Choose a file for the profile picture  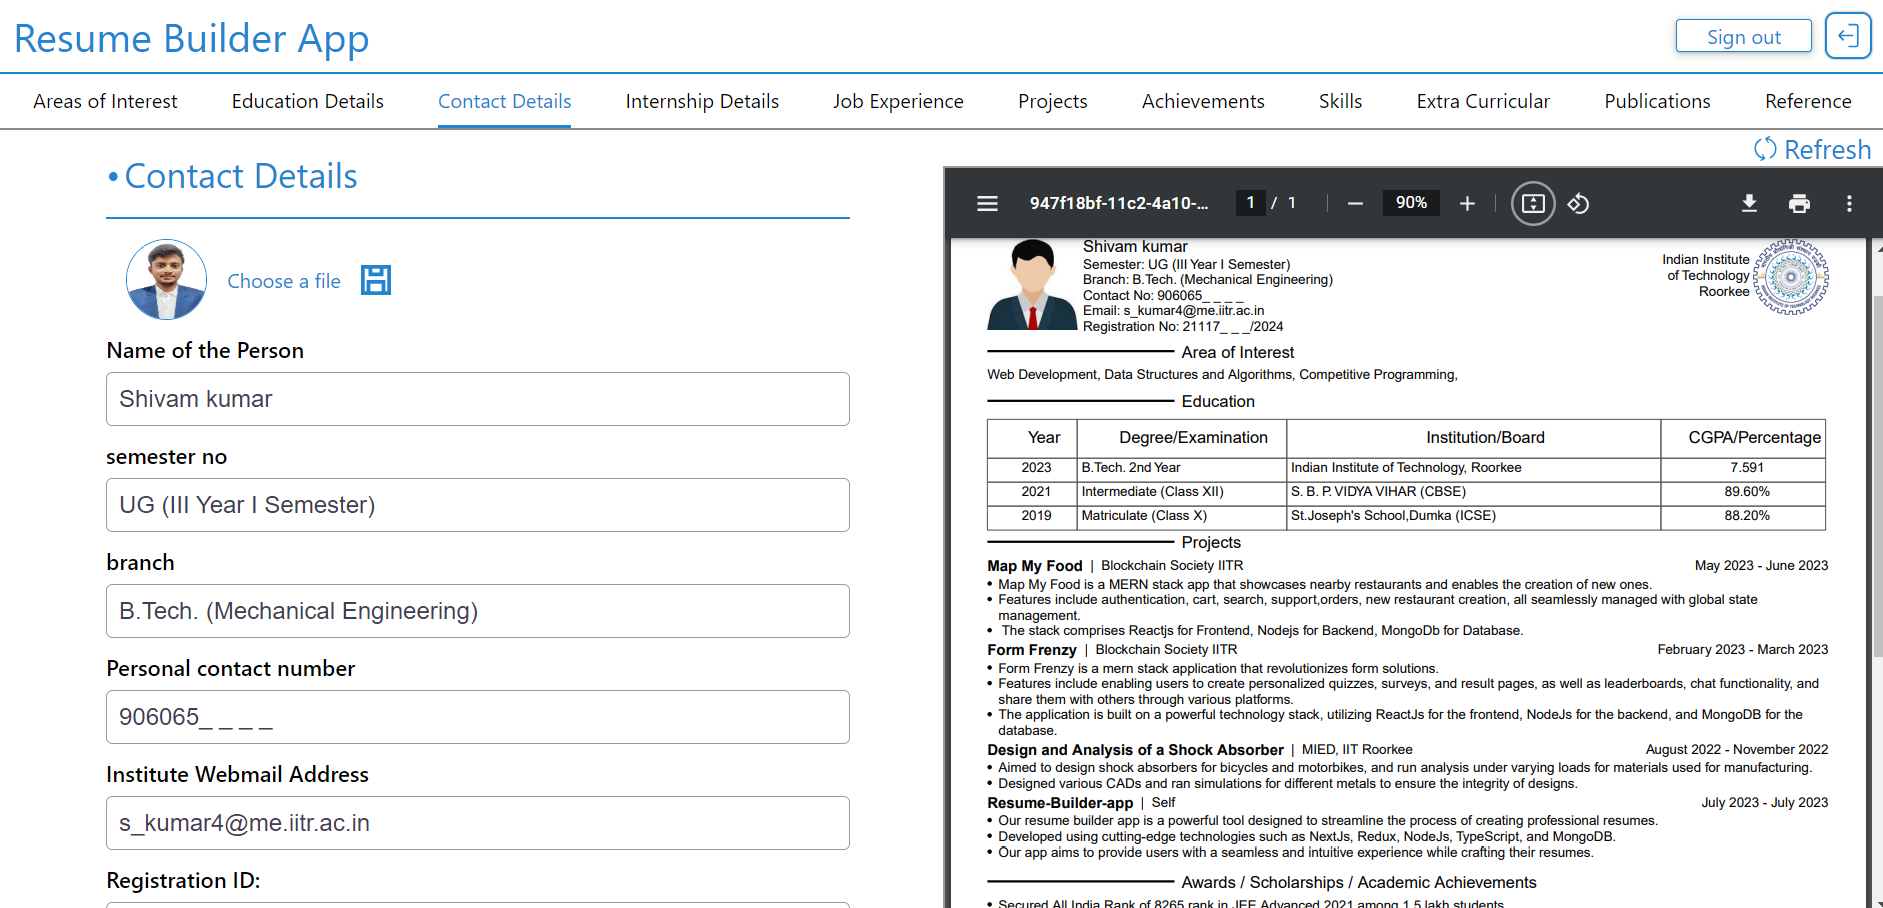pyautogui.click(x=284, y=280)
